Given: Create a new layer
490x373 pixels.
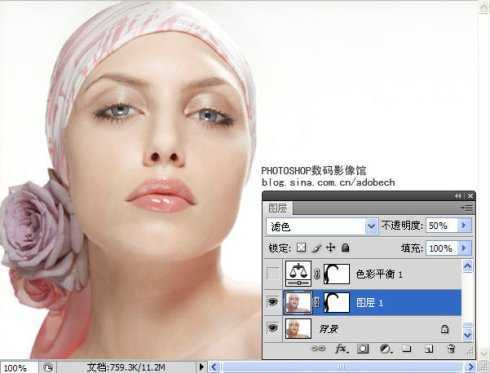Looking at the screenshot, I should pos(429,349).
